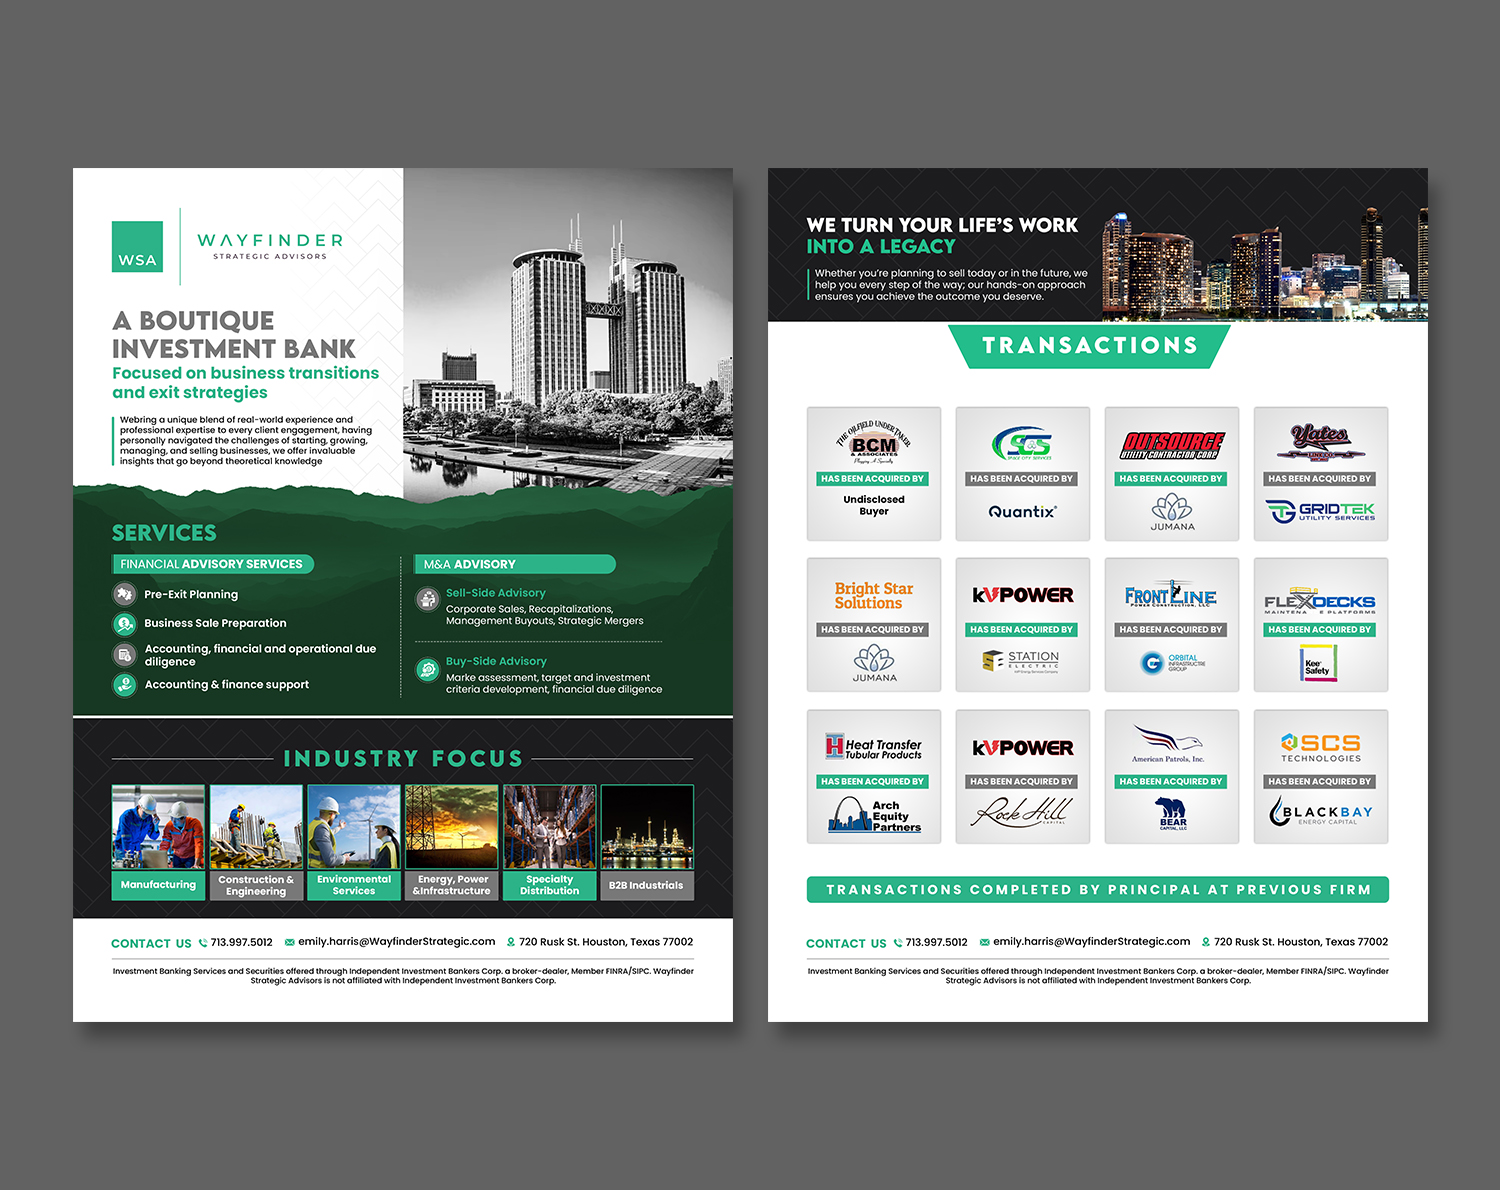The image size is (1500, 1190).
Task: Select the Specialty Distribution photo
Action: pos(549,827)
